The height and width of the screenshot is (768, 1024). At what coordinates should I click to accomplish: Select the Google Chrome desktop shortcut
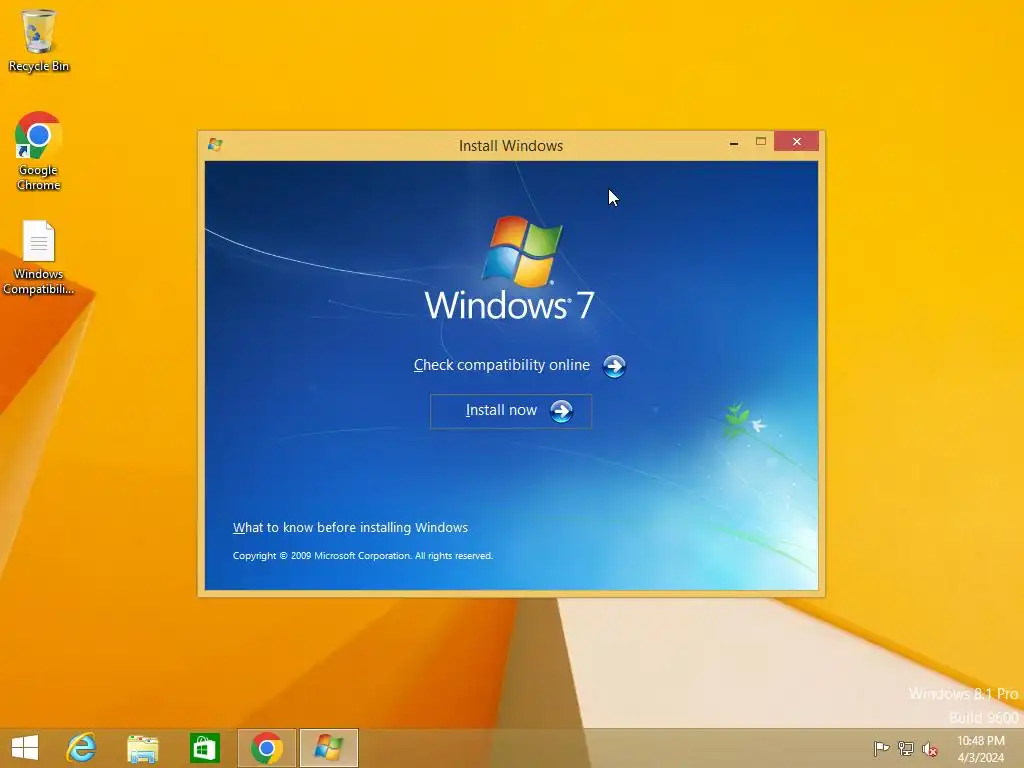tap(39, 152)
